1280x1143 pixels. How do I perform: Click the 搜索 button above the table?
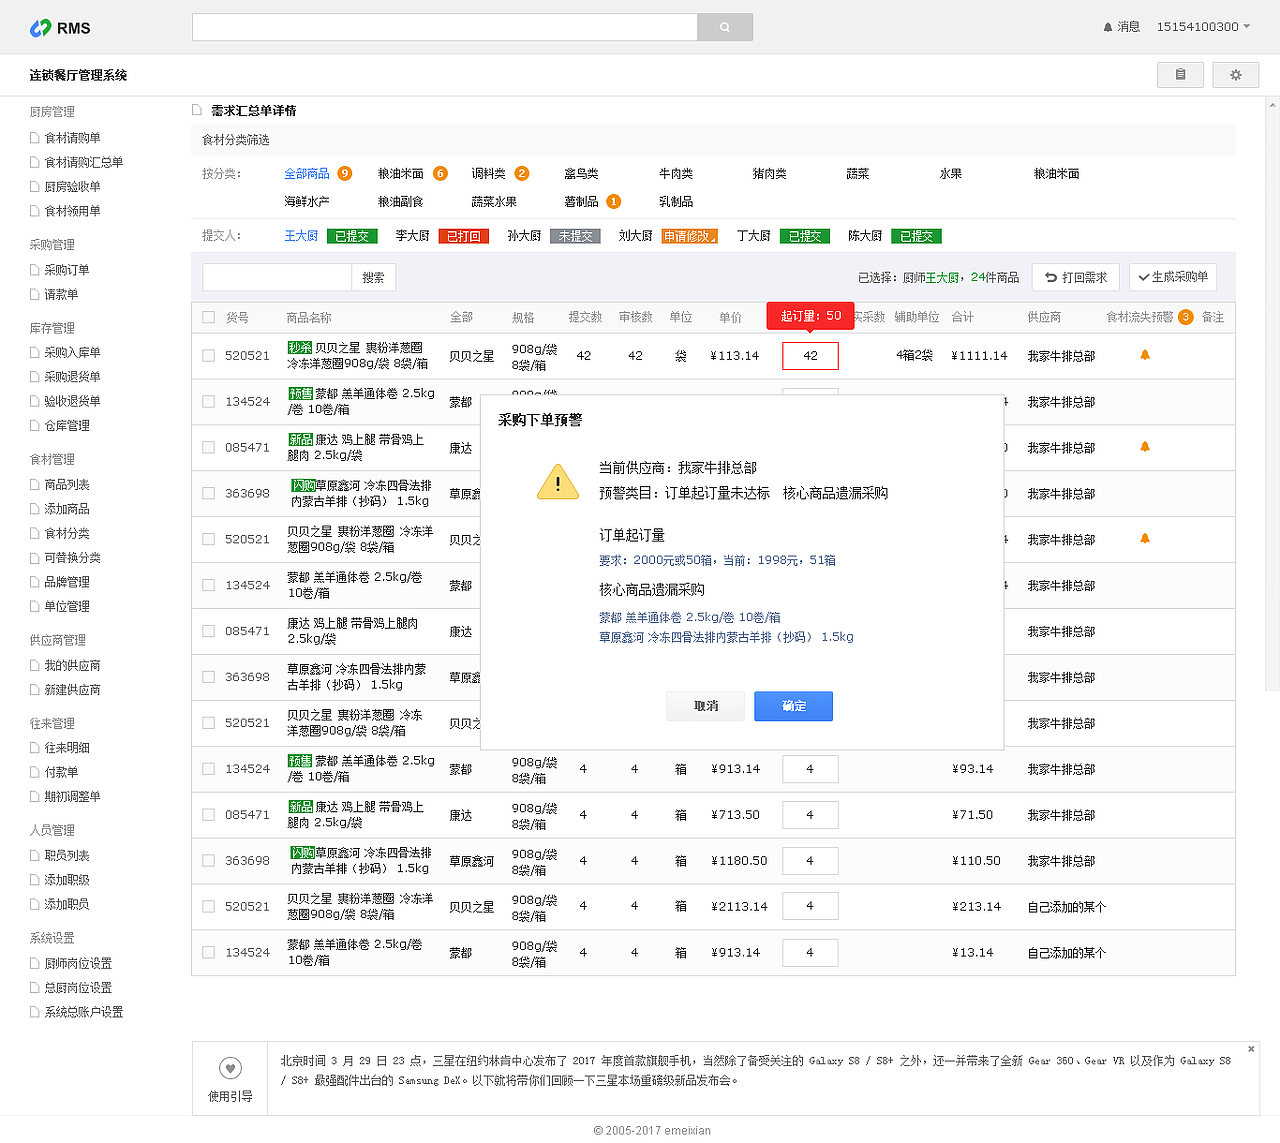[x=373, y=277]
